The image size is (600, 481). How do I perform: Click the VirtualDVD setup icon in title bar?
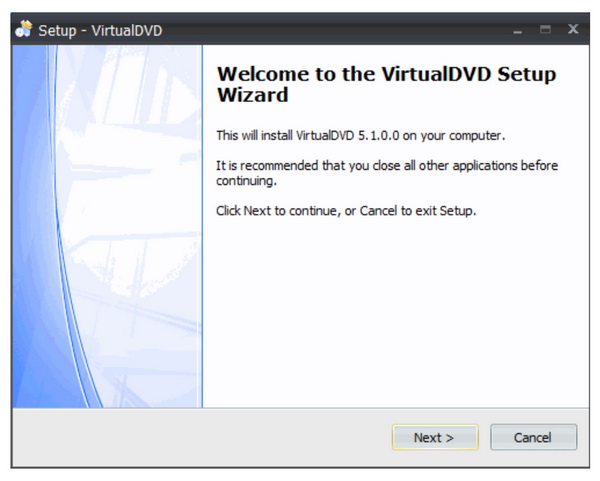coord(25,29)
